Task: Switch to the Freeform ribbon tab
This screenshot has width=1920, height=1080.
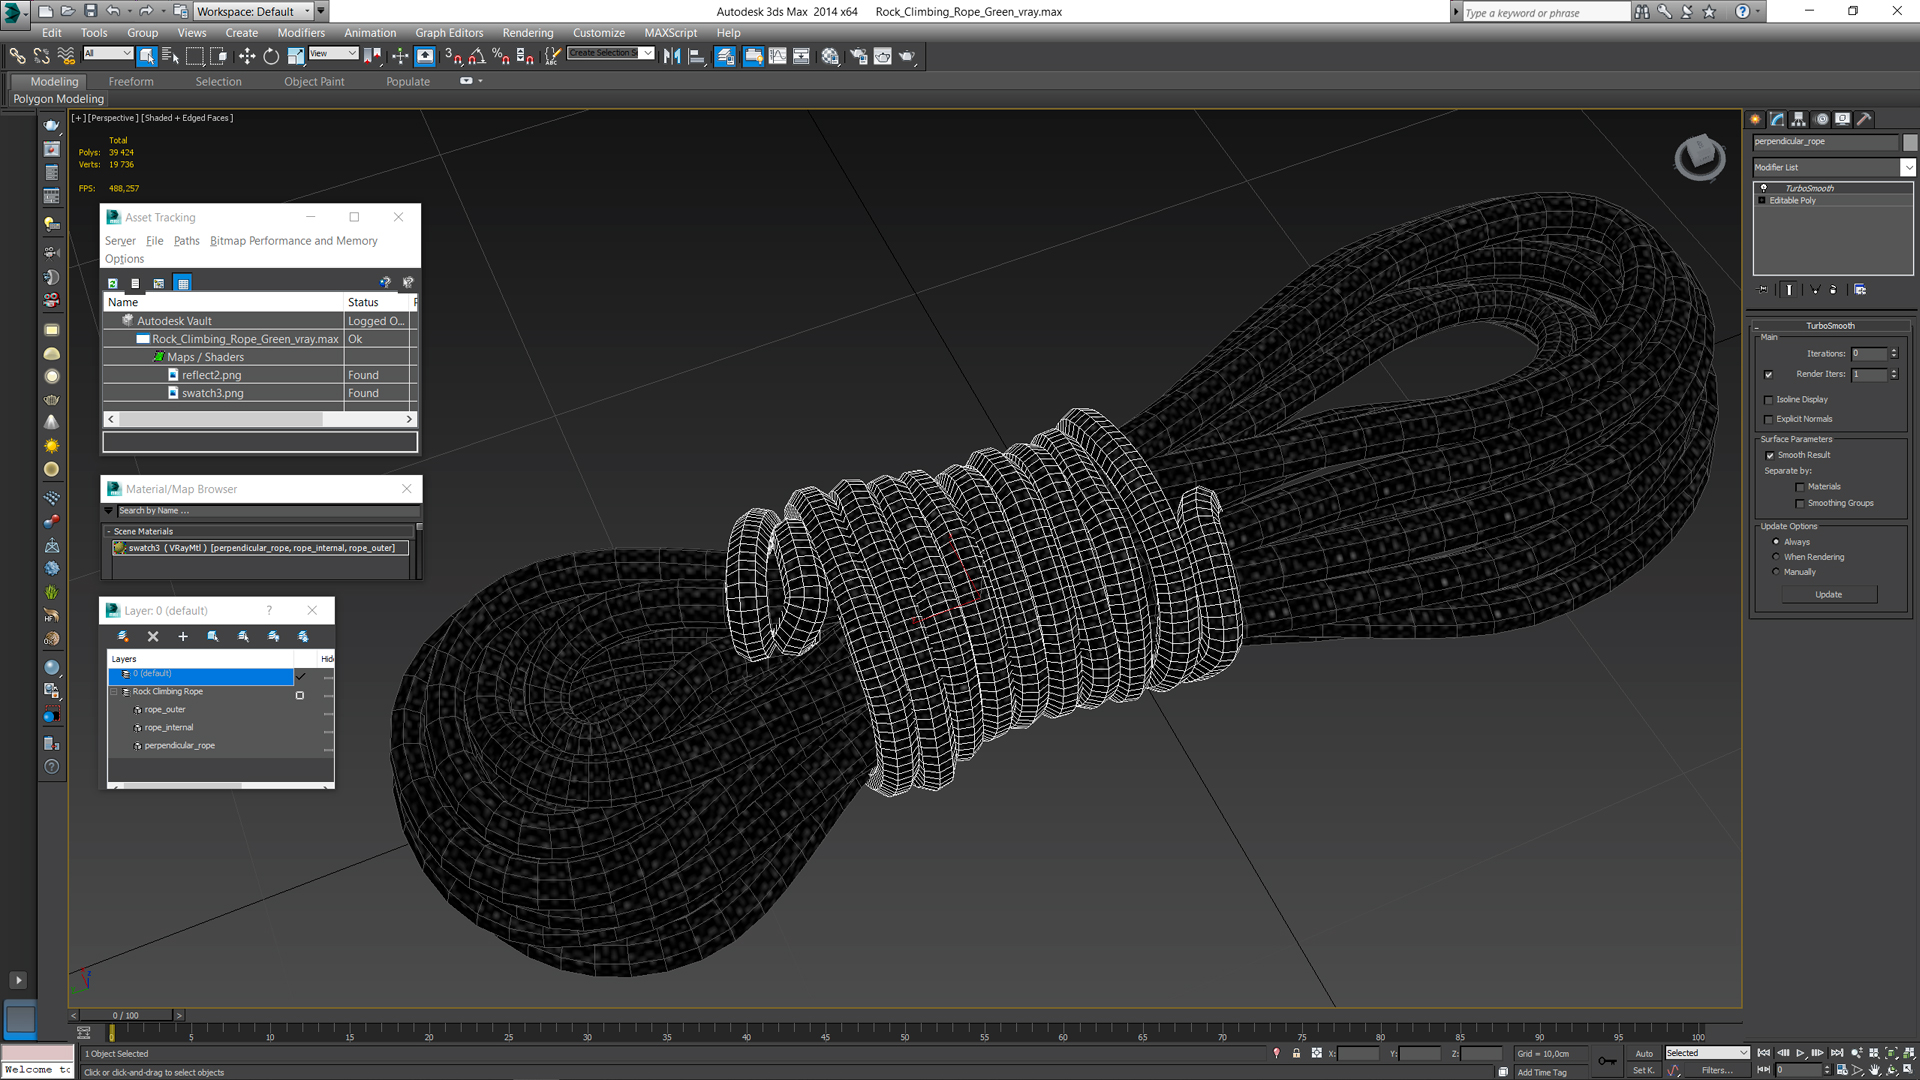Action: (131, 82)
